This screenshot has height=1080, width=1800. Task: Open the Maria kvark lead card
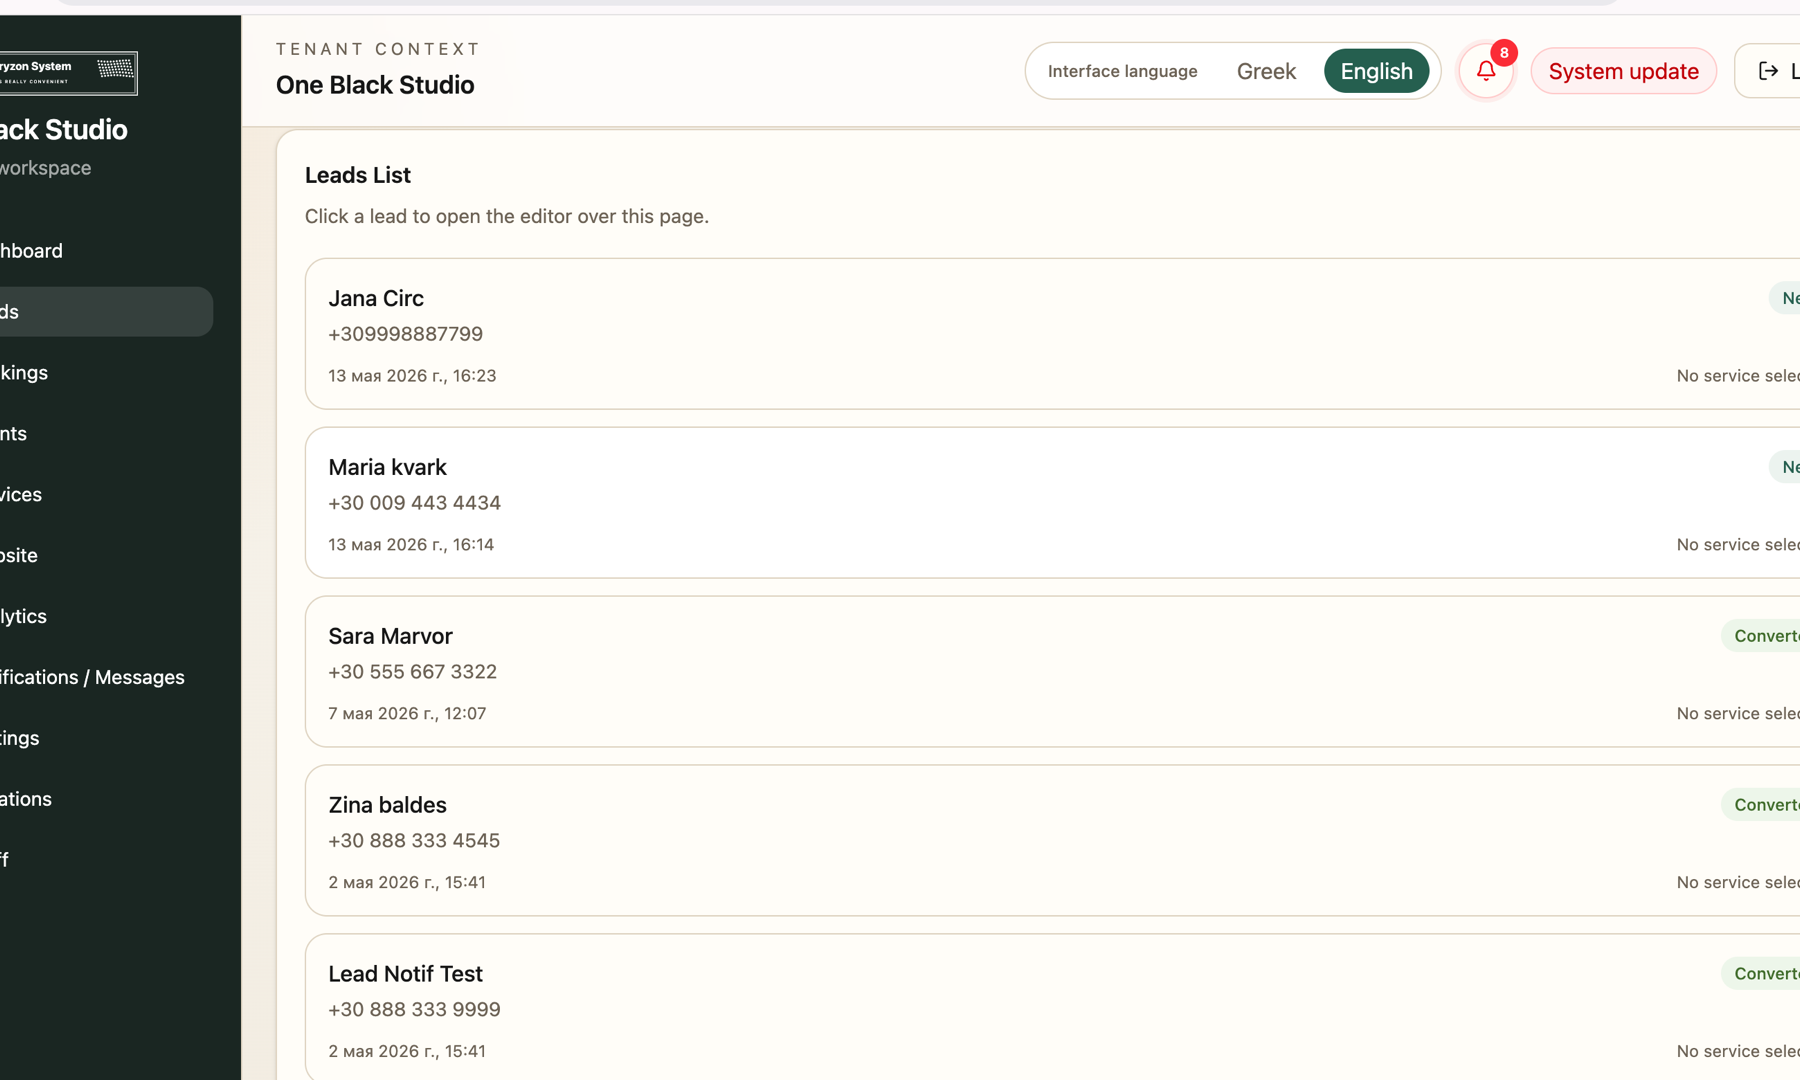pos(1052,503)
